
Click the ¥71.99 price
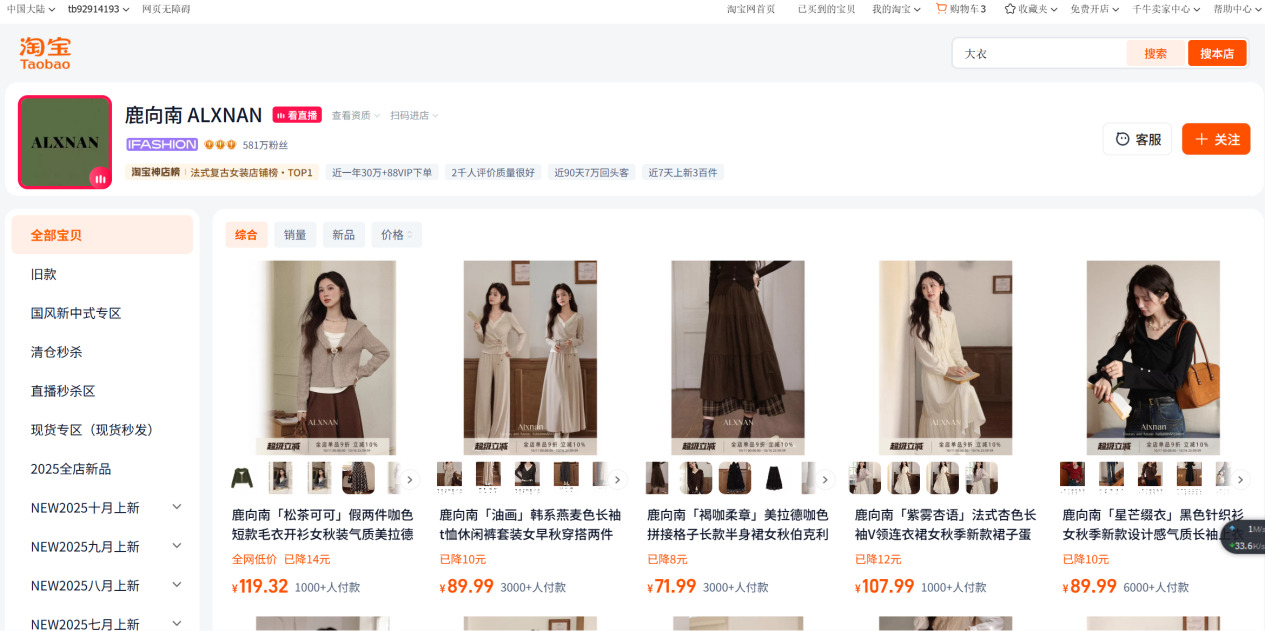coord(671,586)
